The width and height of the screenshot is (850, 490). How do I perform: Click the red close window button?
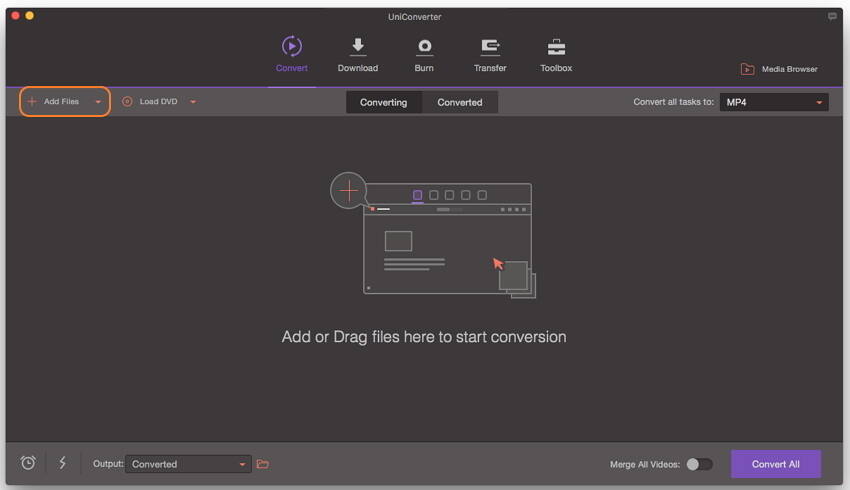click(16, 16)
